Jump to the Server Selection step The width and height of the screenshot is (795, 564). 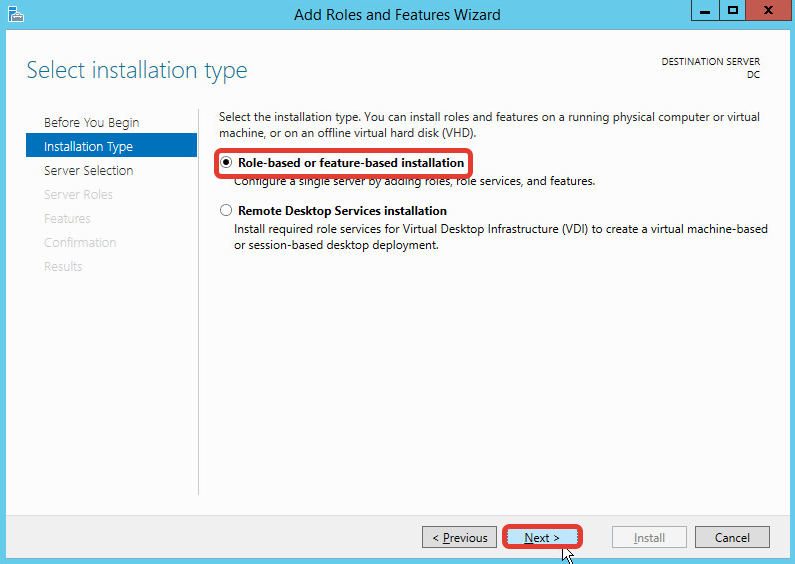(x=88, y=171)
